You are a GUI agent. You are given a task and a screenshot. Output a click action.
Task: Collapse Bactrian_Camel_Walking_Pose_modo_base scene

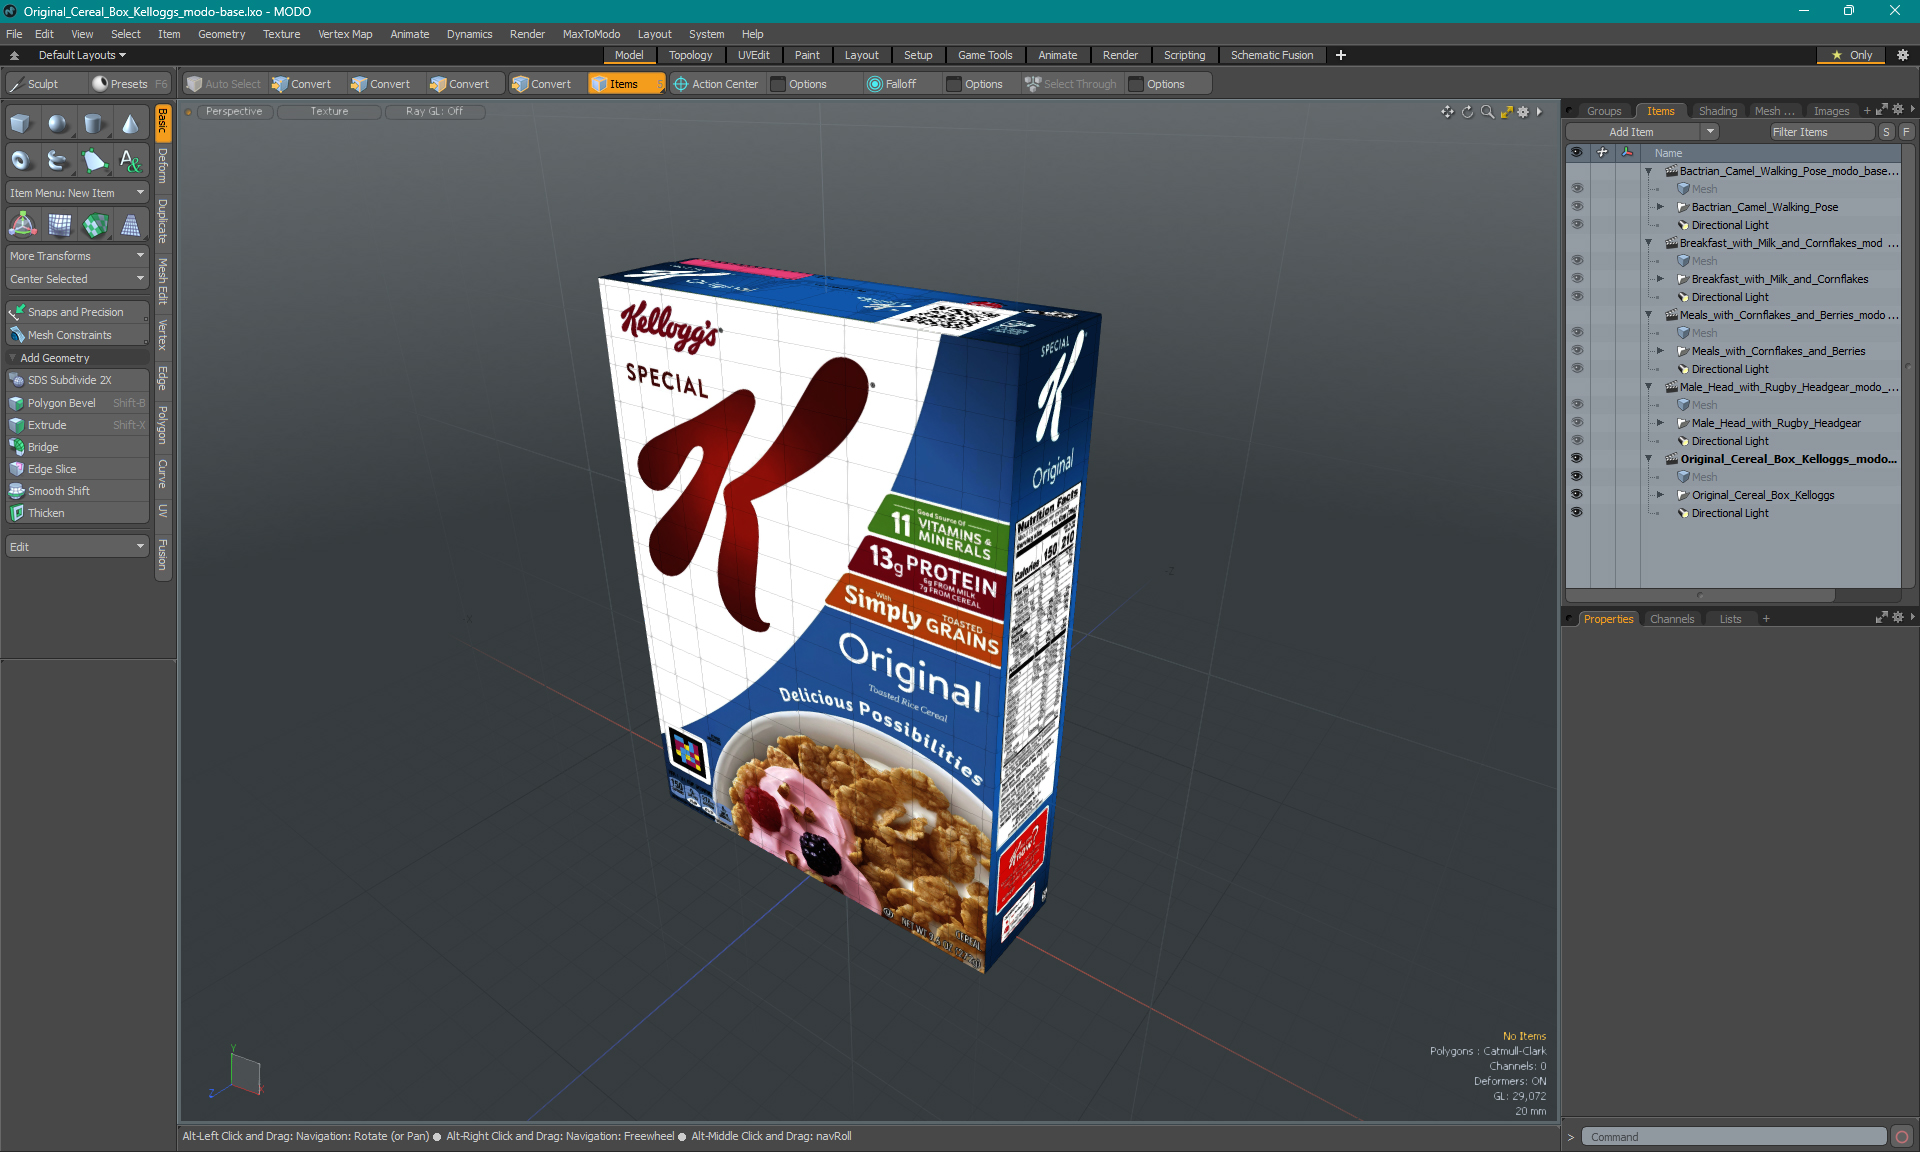(x=1649, y=171)
